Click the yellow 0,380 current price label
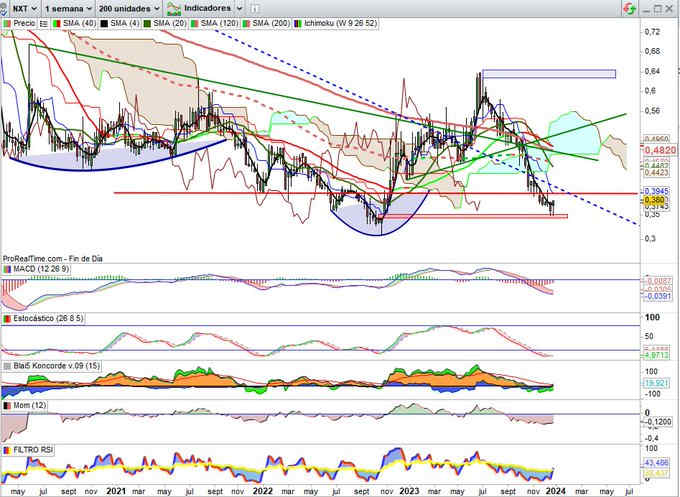680x497 pixels. (x=654, y=200)
